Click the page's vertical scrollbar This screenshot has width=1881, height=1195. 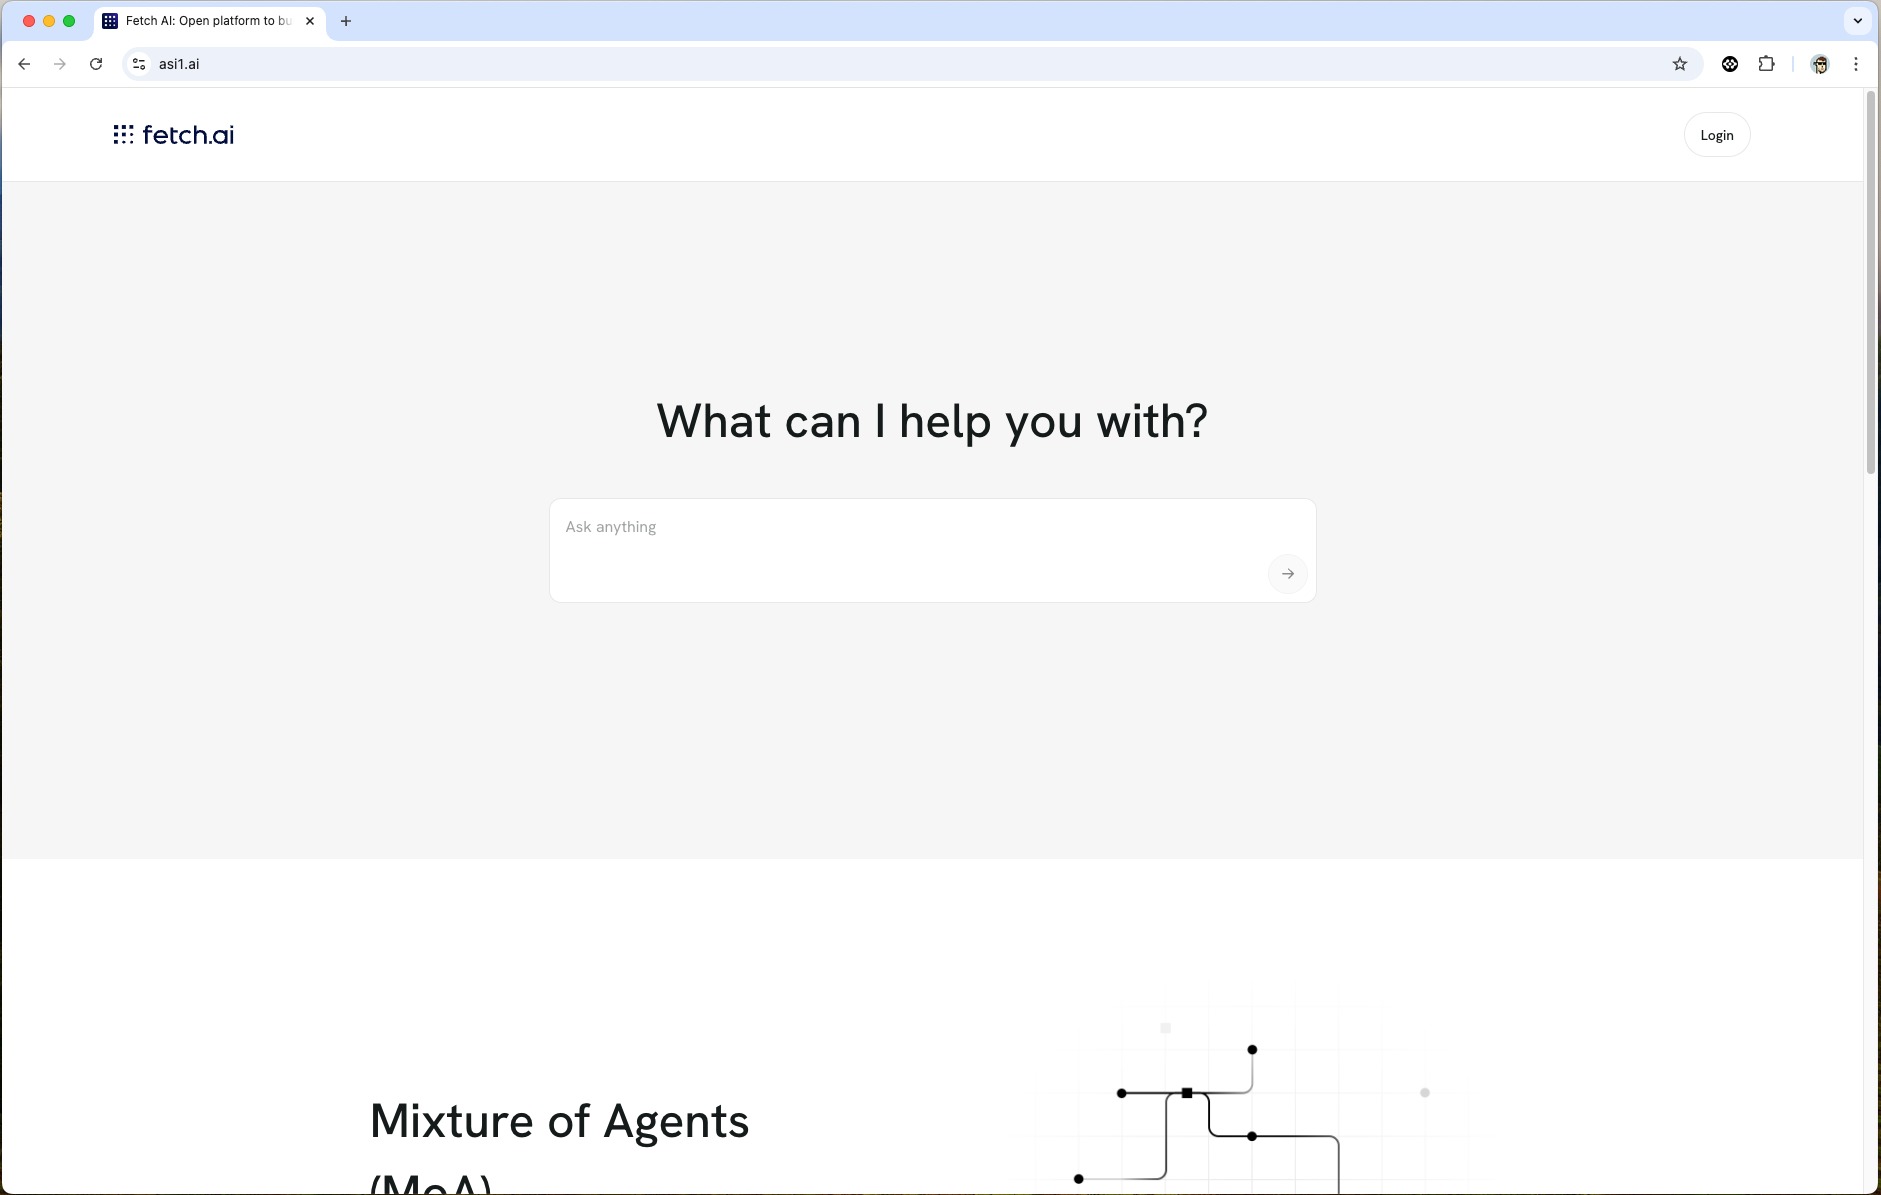pos(1871,283)
